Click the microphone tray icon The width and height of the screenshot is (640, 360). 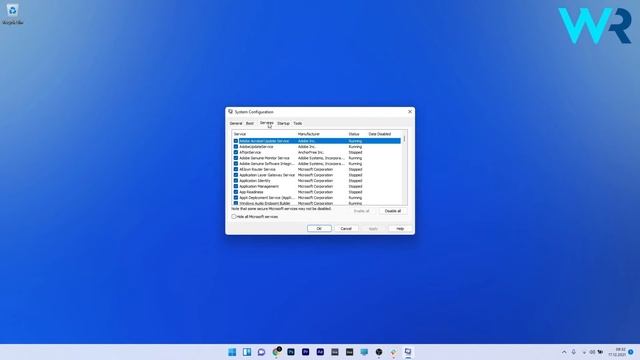click(x=573, y=352)
